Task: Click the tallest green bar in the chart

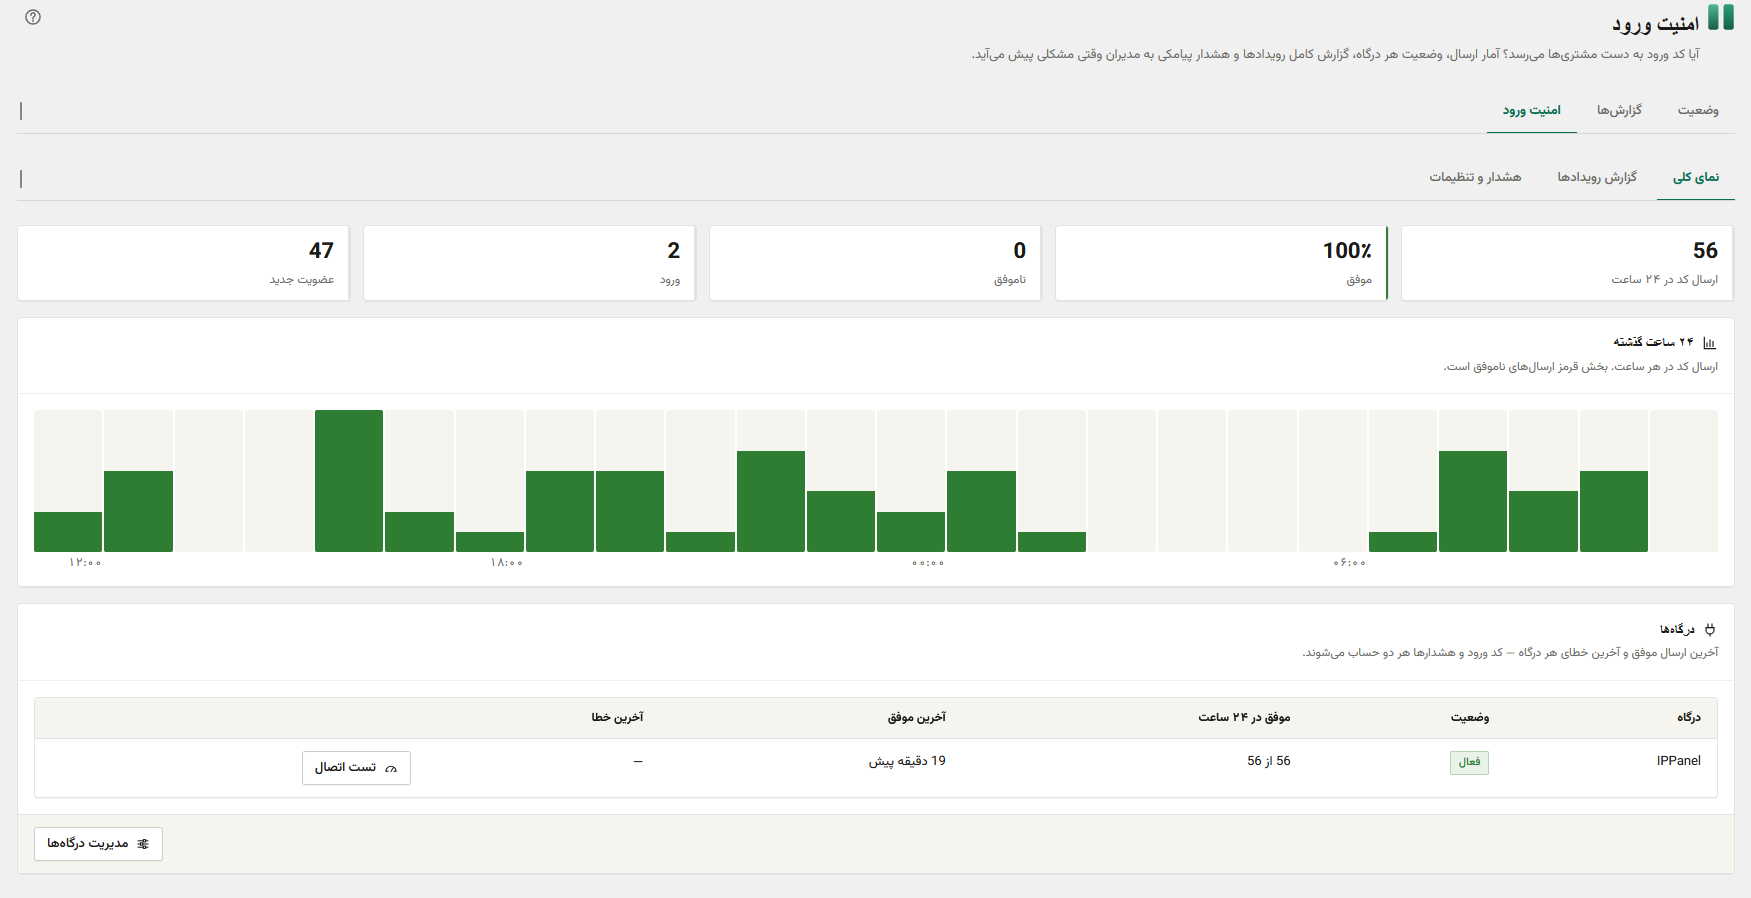Action: [349, 481]
